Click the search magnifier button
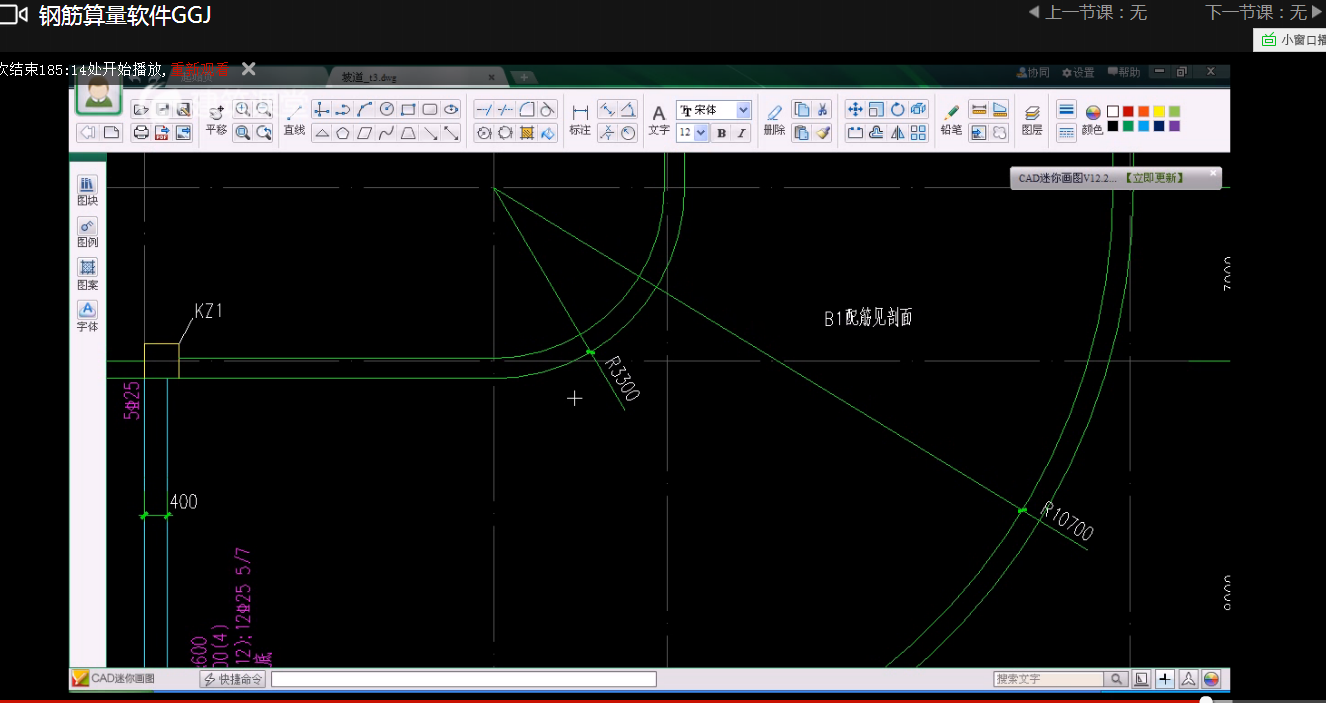 (x=1117, y=679)
